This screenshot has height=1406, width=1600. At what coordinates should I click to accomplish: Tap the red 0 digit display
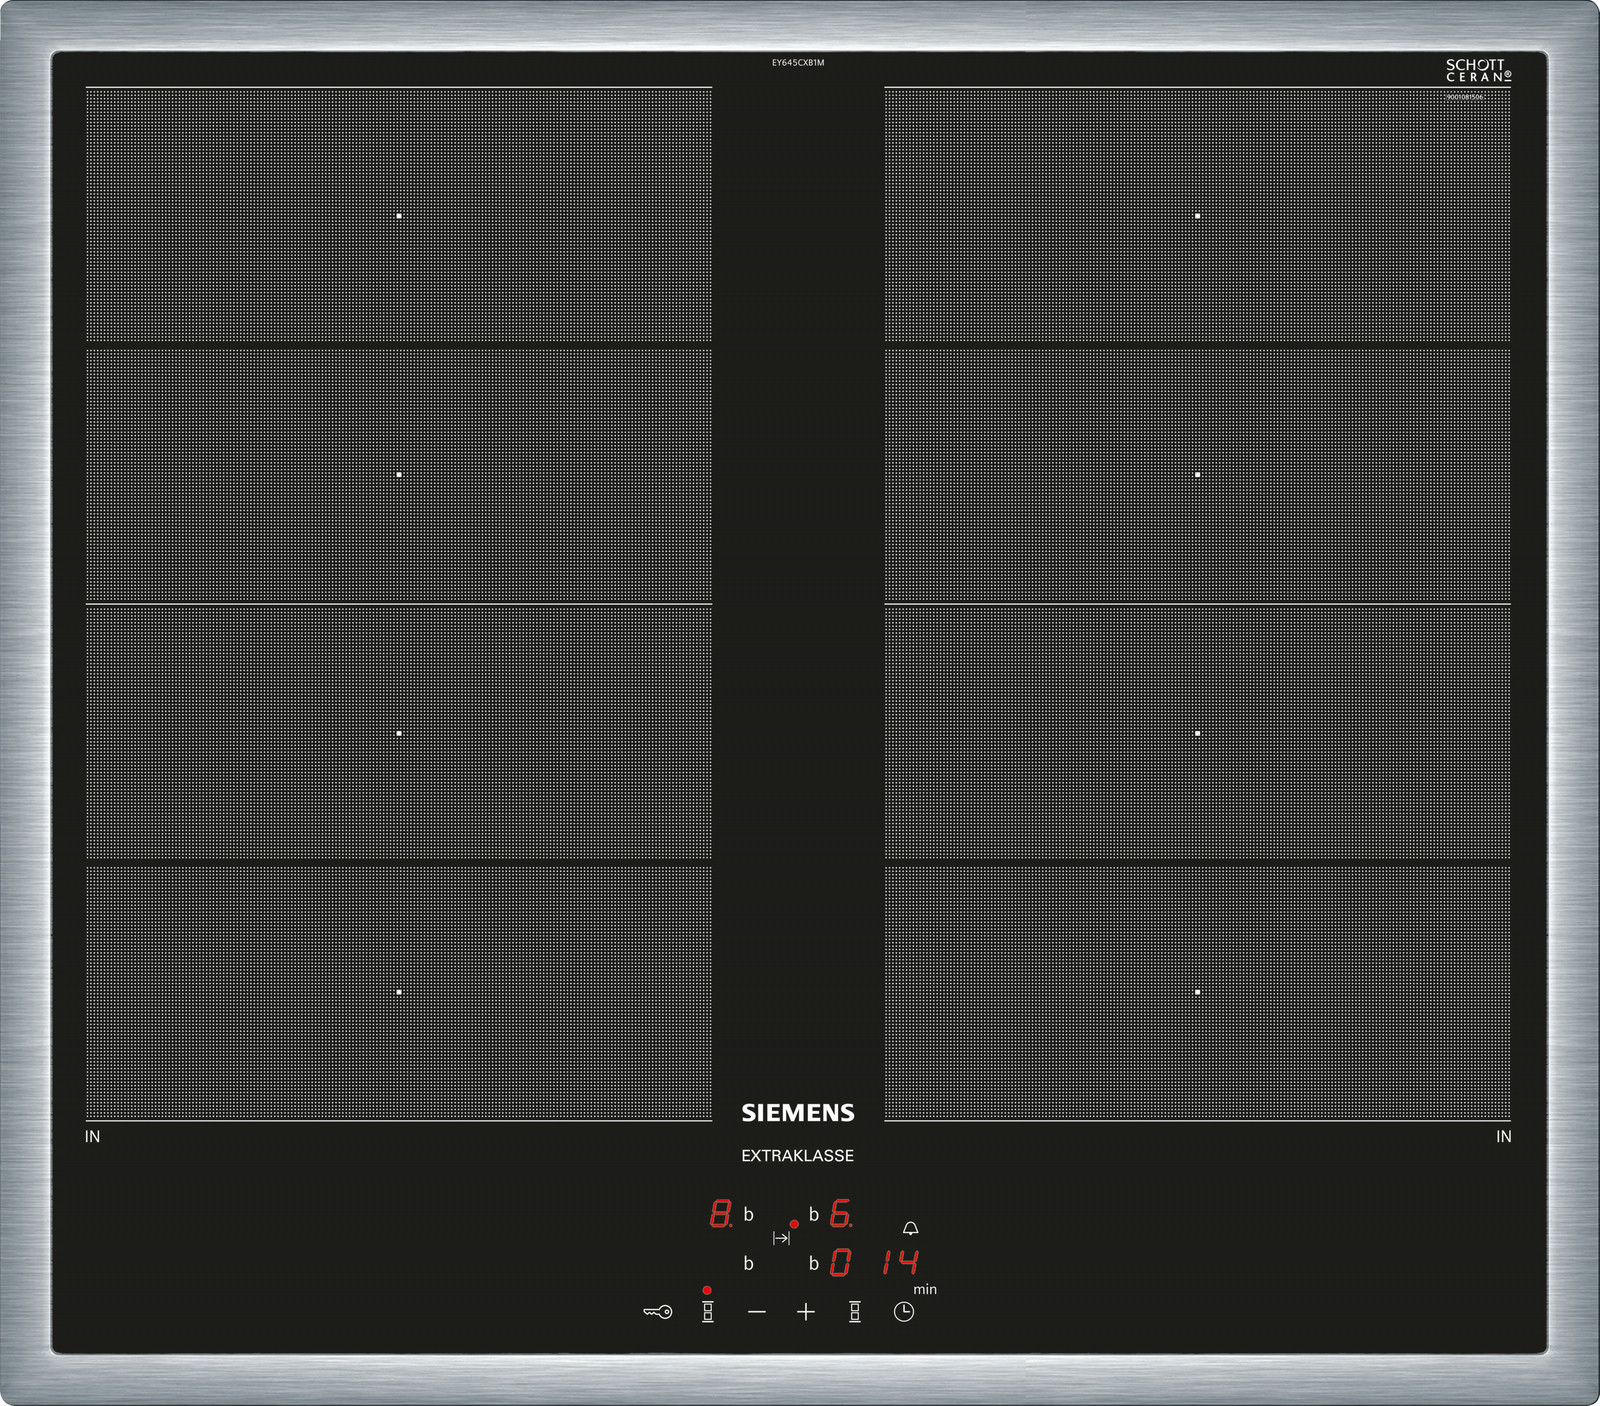(x=841, y=1262)
